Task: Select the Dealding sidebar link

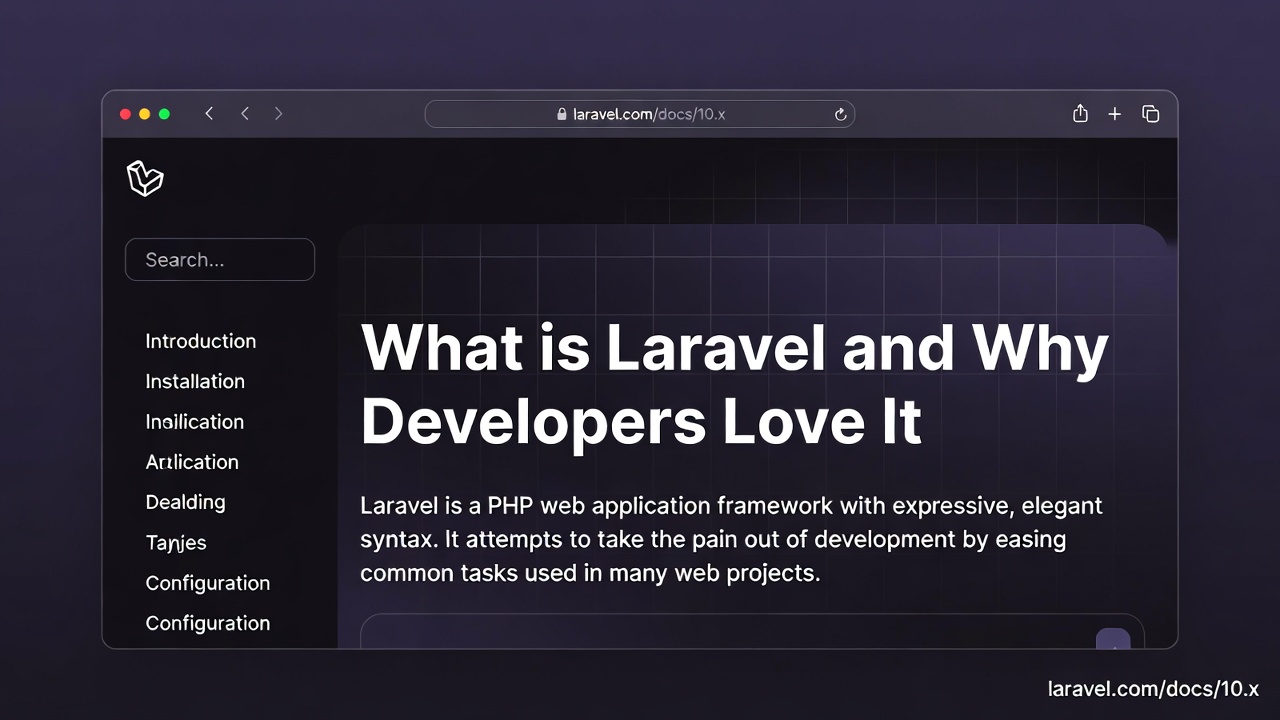Action: (185, 502)
